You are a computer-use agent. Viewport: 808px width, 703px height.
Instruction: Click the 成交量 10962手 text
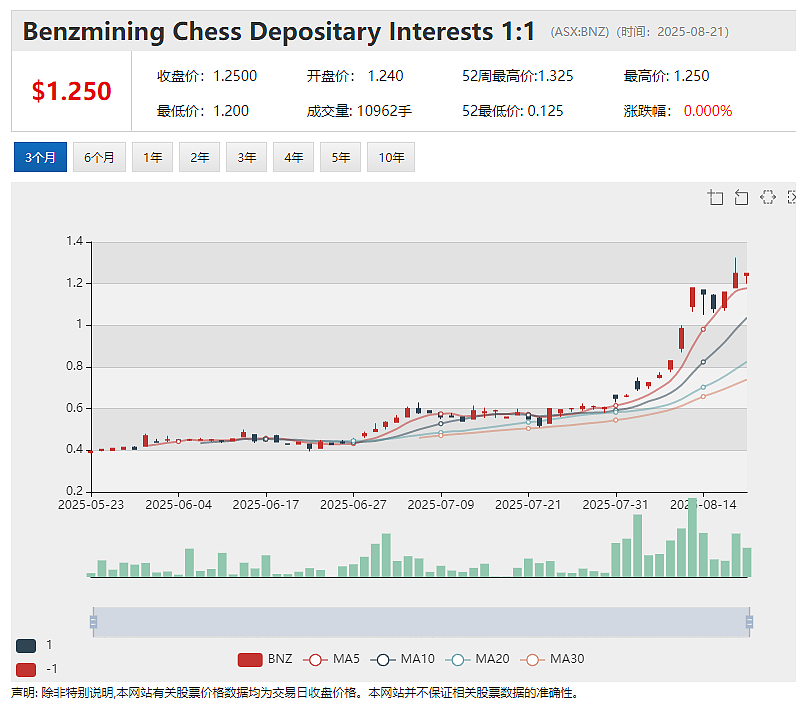(359, 111)
